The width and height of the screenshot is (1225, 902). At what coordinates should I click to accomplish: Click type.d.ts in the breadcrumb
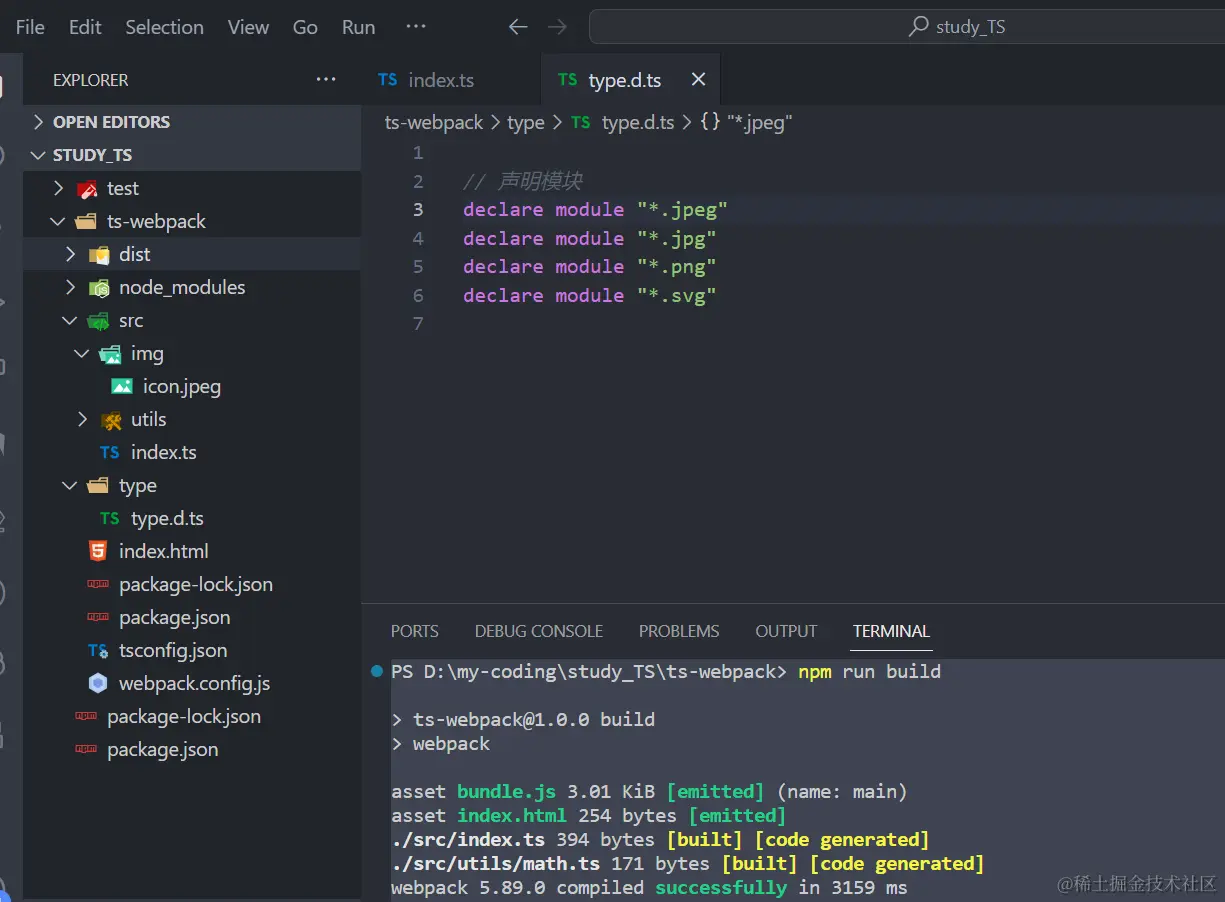[638, 122]
